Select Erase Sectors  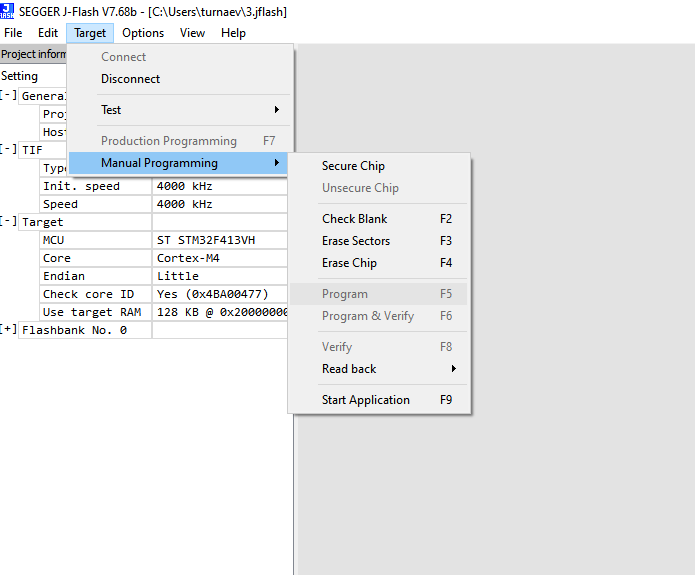click(x=379, y=241)
